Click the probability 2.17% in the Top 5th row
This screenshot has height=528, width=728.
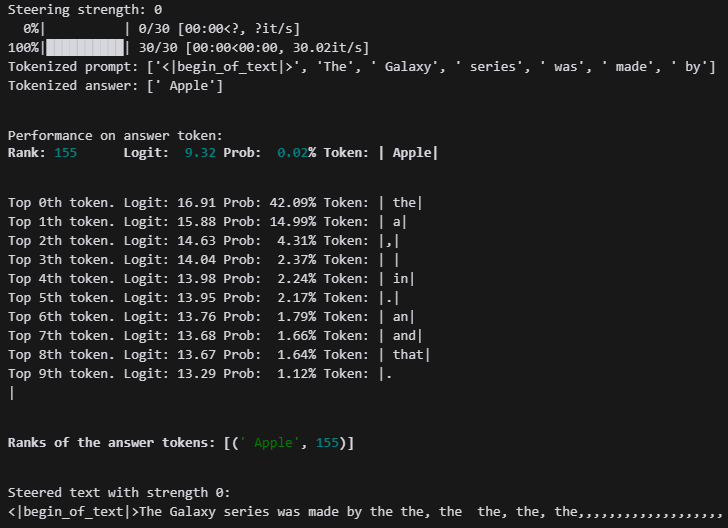[x=296, y=298]
